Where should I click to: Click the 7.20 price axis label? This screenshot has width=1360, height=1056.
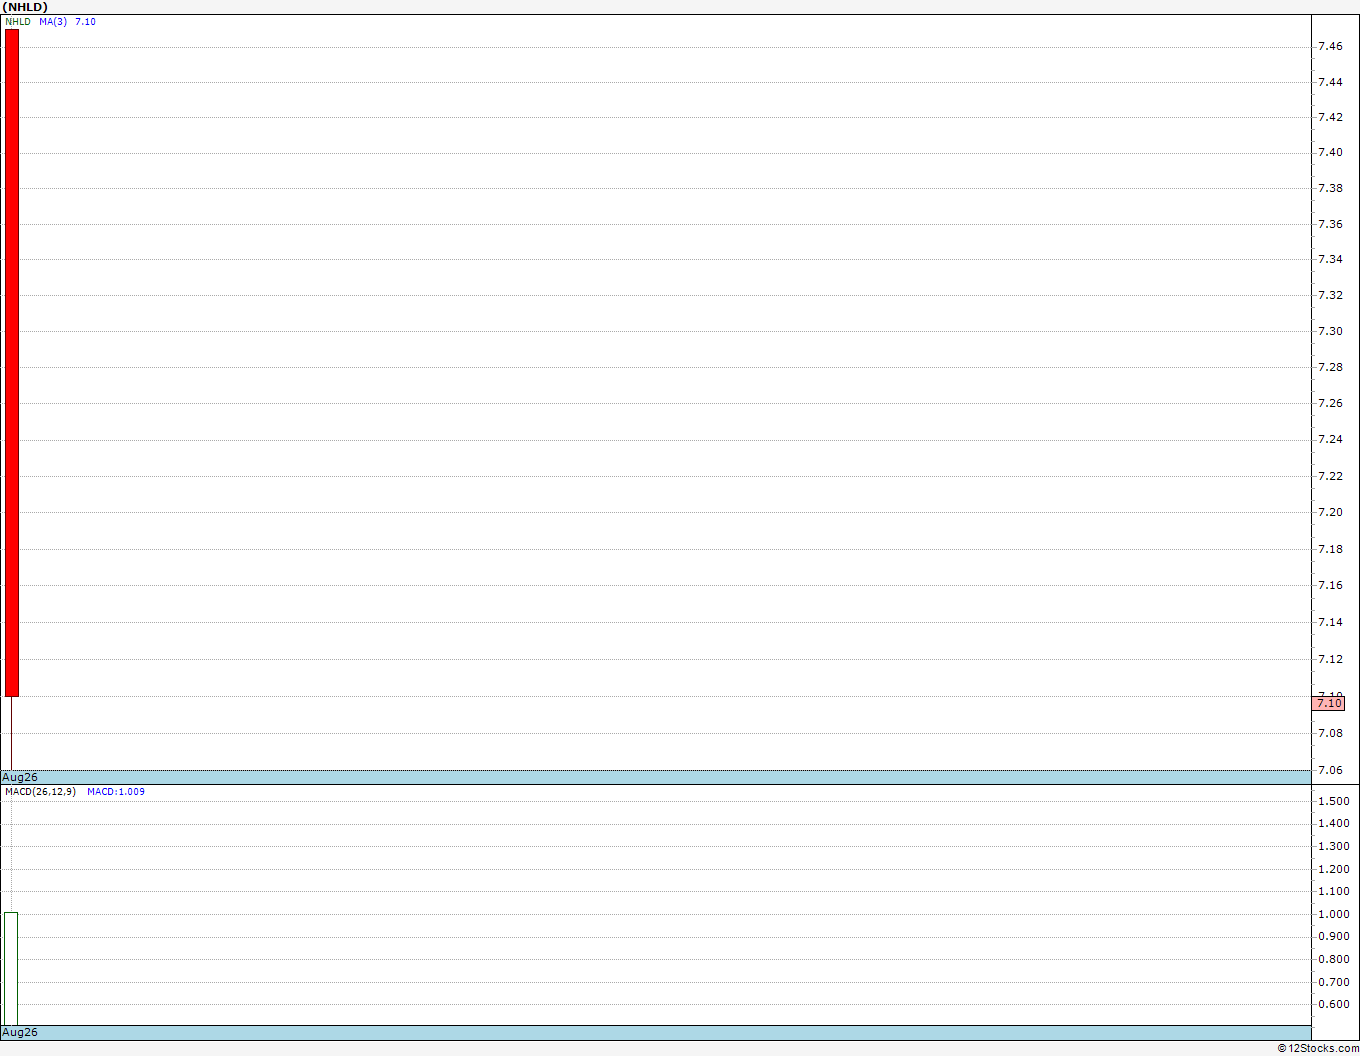1330,512
